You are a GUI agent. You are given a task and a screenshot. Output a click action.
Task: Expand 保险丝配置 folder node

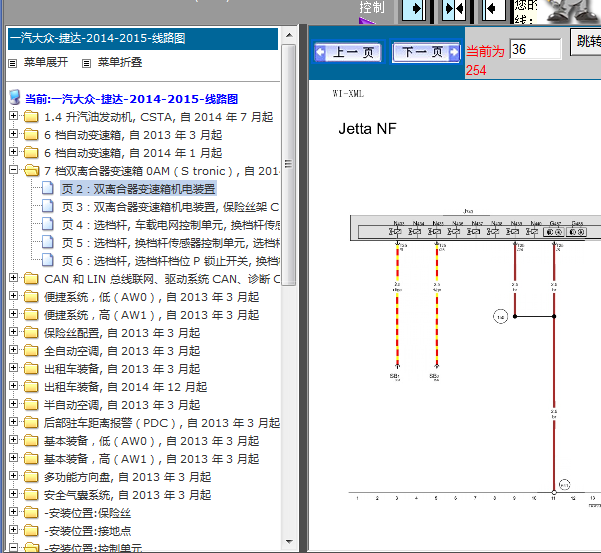(x=13, y=331)
